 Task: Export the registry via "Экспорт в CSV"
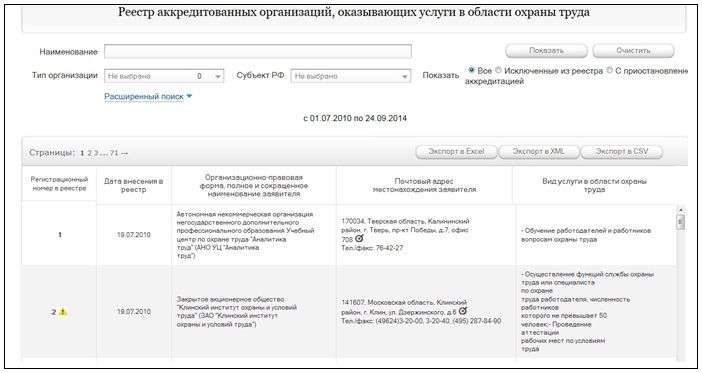[621, 151]
